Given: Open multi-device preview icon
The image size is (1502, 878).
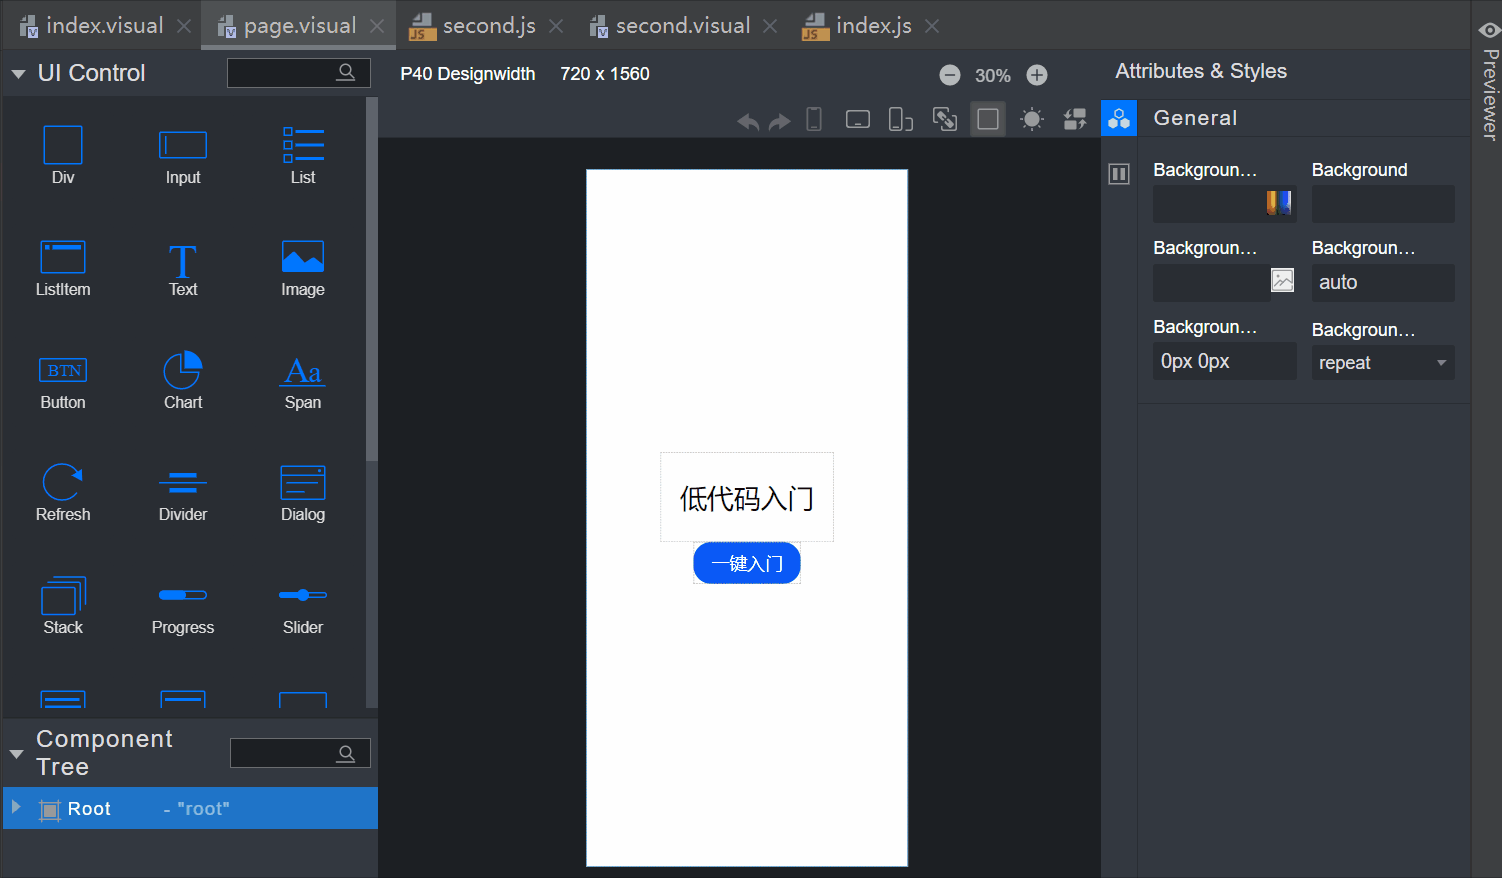Looking at the screenshot, I should (x=901, y=120).
